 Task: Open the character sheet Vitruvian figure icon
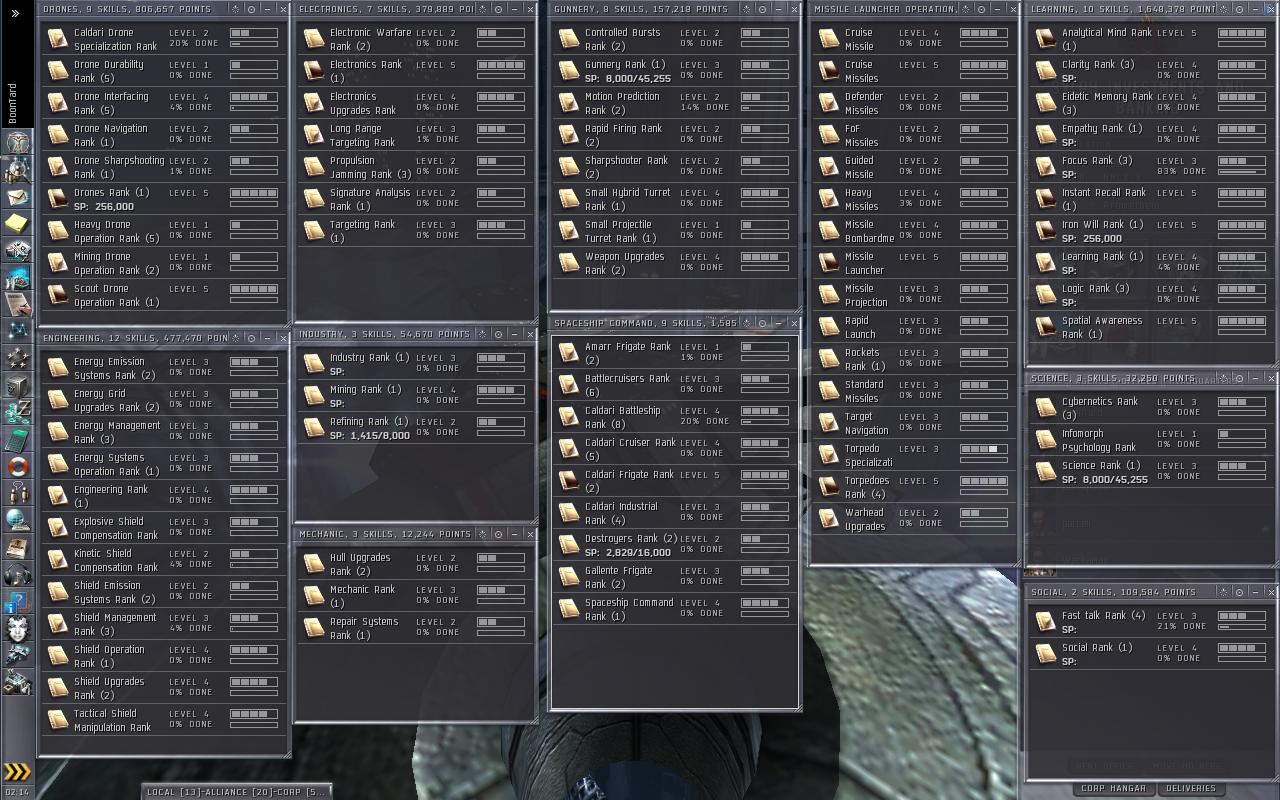click(17, 142)
